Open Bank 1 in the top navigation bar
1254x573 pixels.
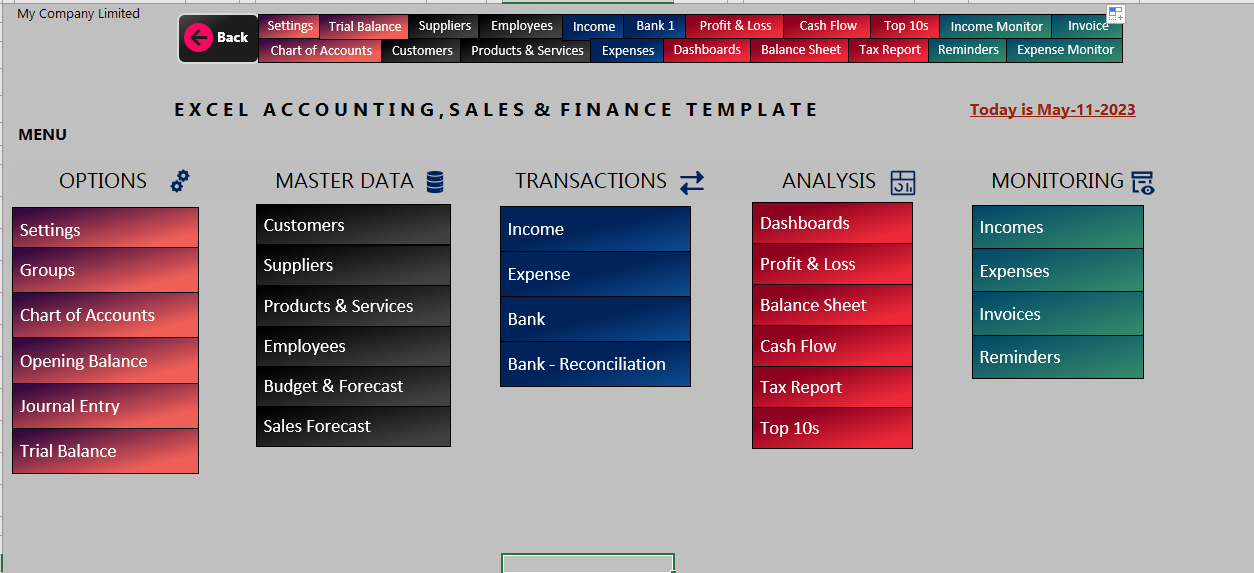(x=655, y=26)
